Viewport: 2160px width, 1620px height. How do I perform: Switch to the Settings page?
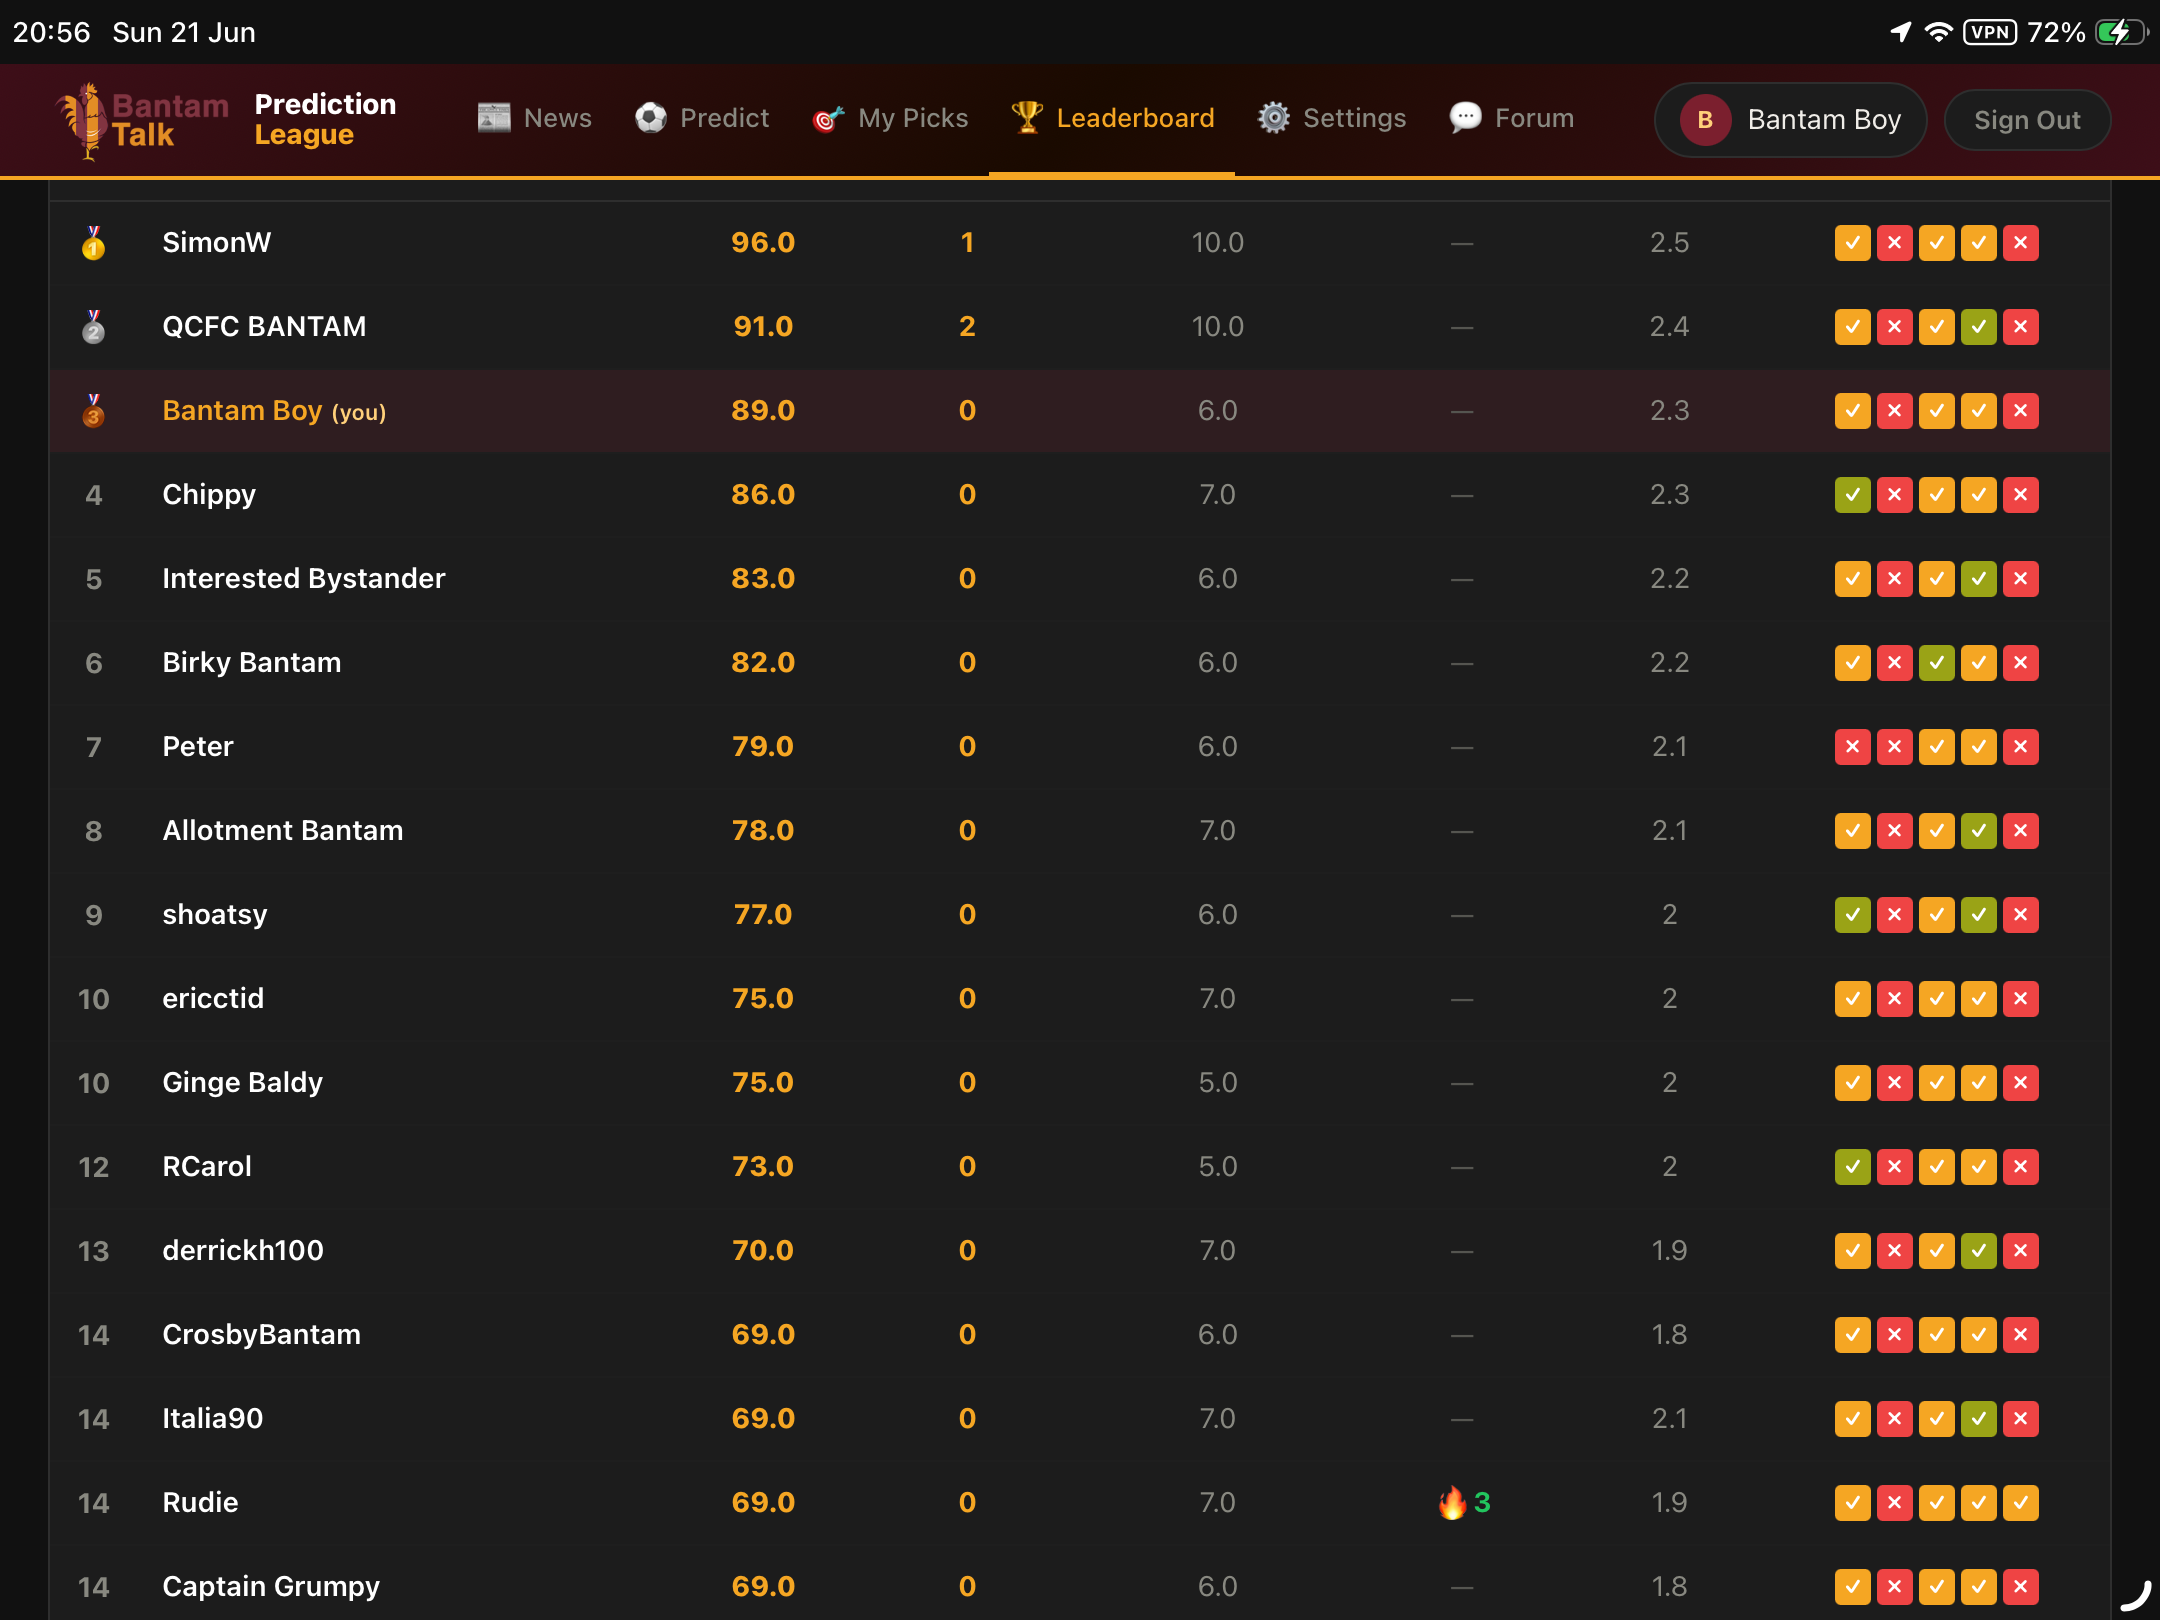coord(1332,118)
